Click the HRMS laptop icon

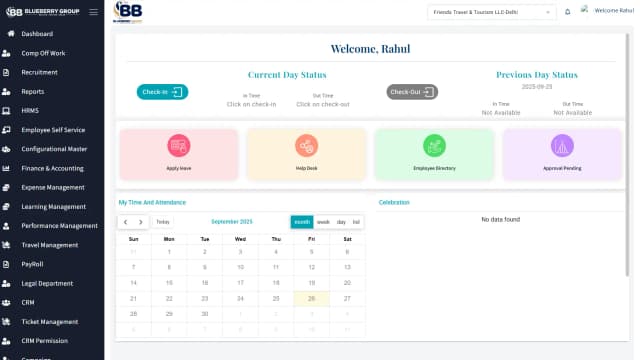click(6, 111)
